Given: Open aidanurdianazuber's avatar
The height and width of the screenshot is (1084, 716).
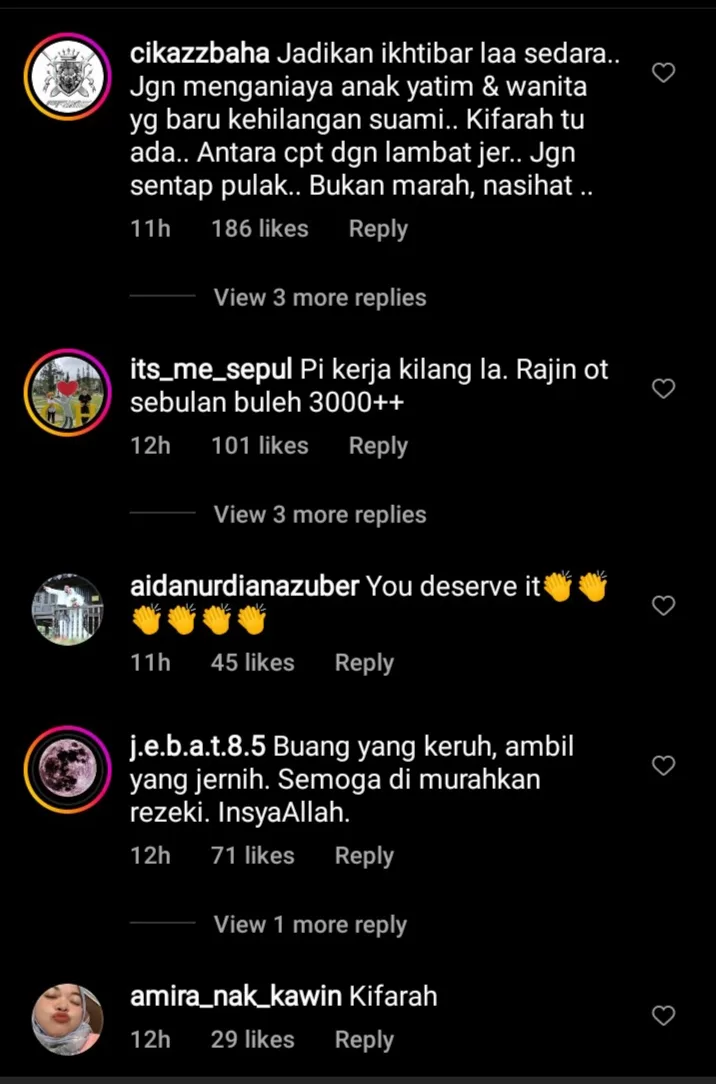Looking at the screenshot, I should [x=68, y=609].
